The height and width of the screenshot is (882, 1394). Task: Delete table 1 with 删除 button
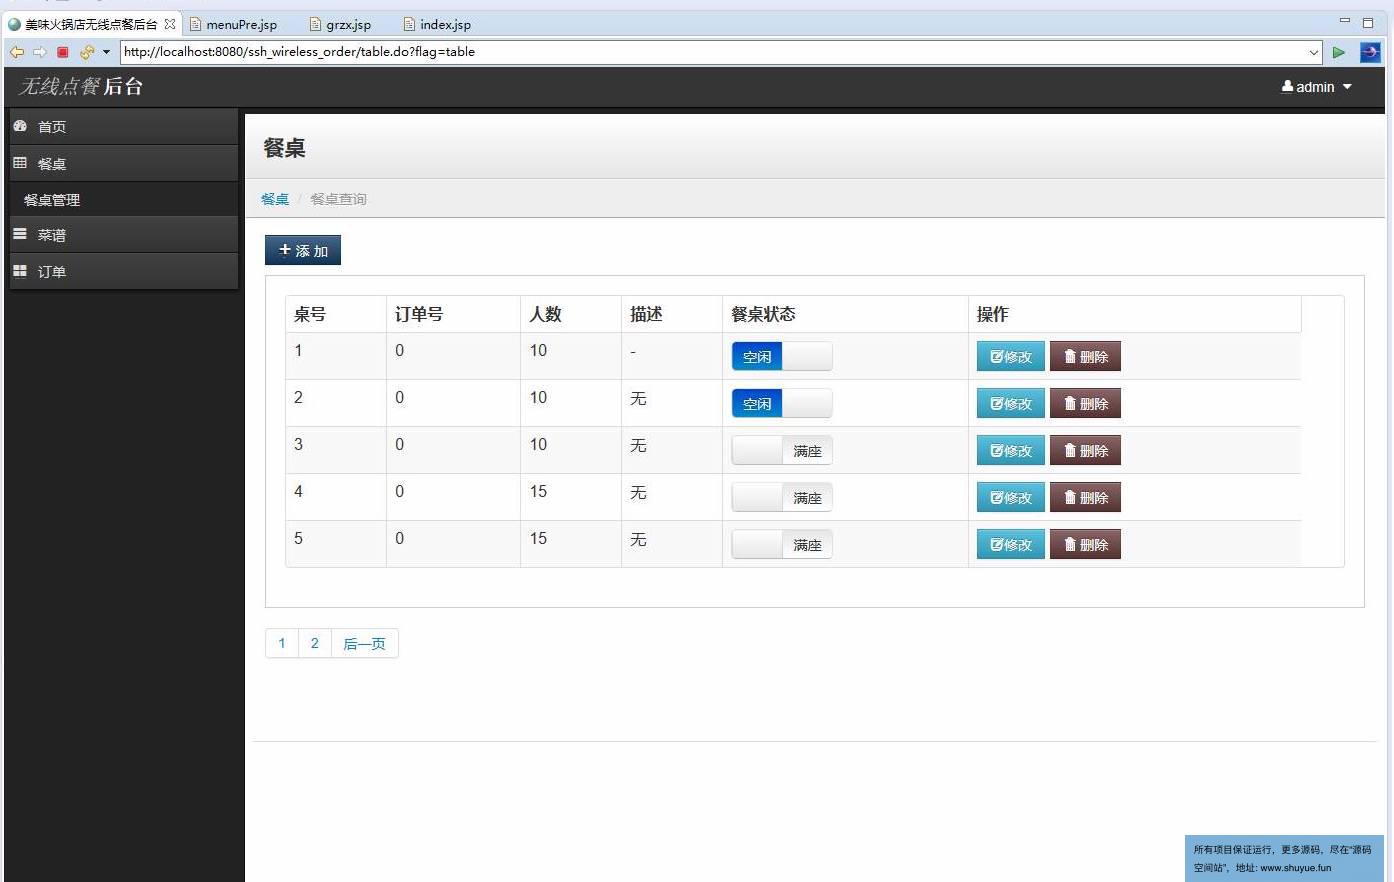1085,356
